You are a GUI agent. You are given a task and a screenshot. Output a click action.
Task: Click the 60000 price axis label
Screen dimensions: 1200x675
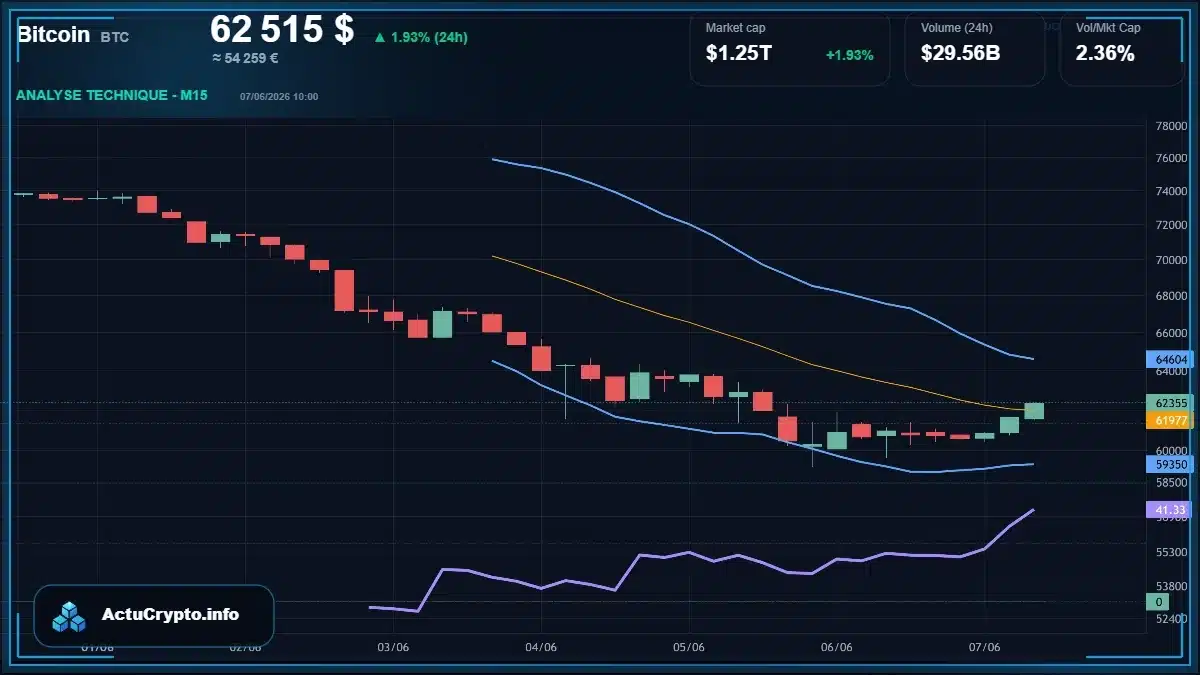click(x=1171, y=450)
